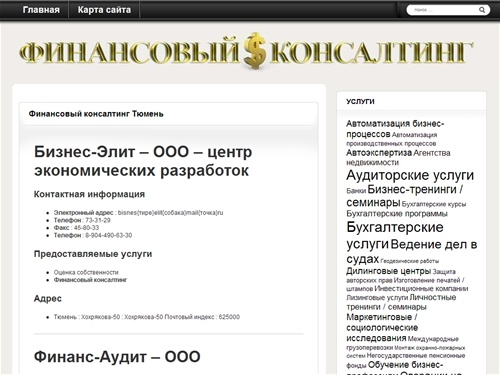Open the Главная menu item
This screenshot has width=500, height=375.
tap(41, 10)
